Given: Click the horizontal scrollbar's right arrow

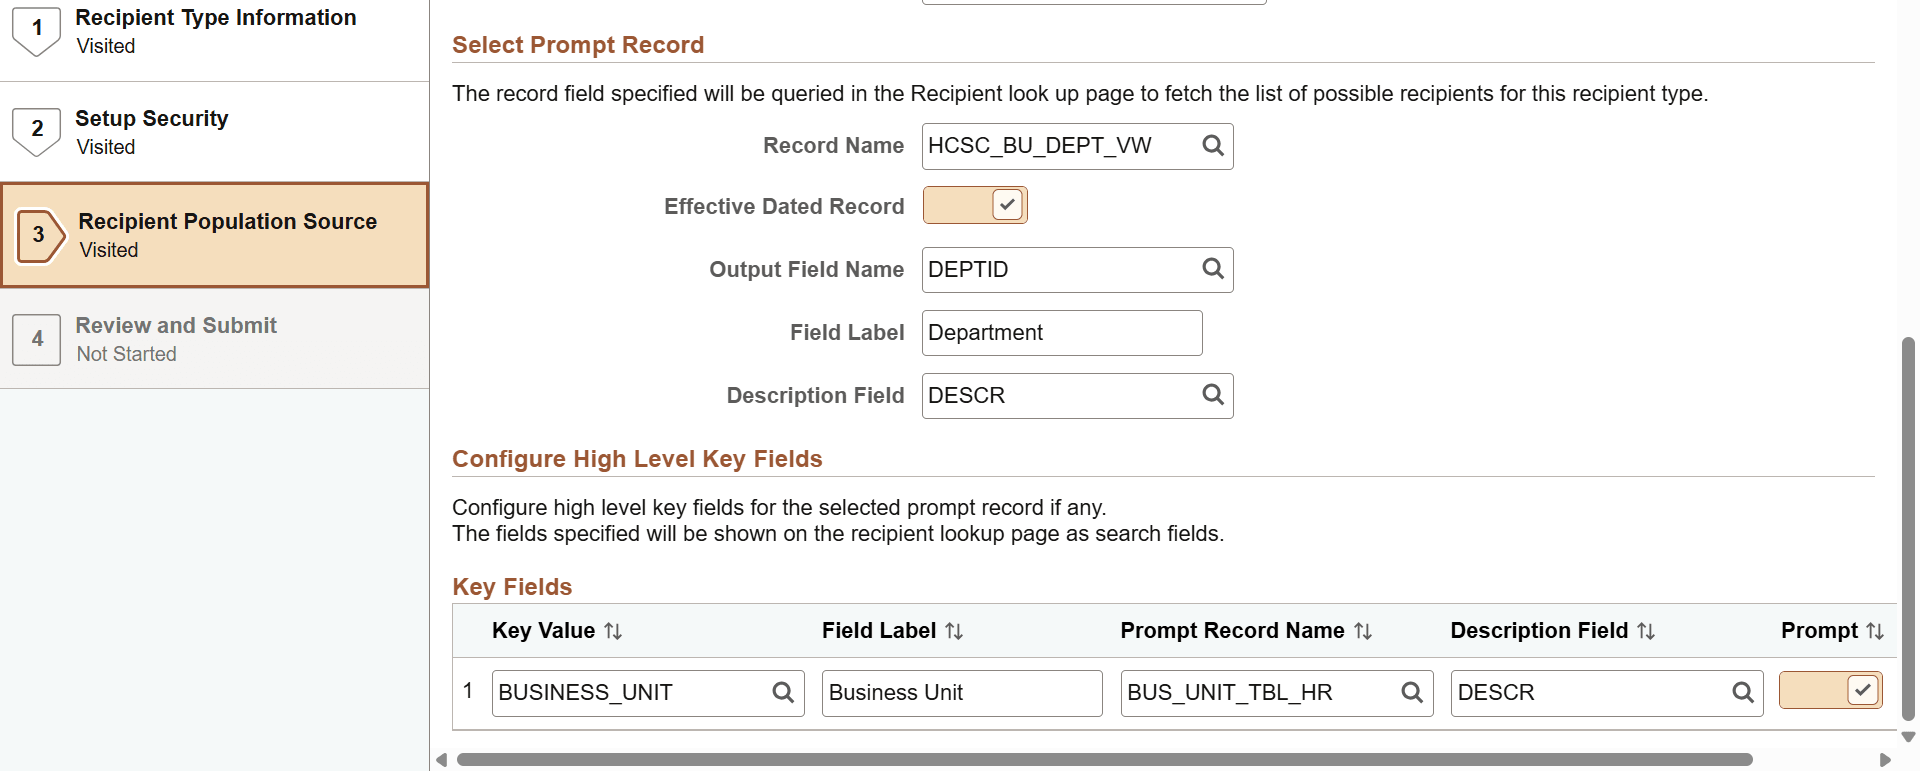Looking at the screenshot, I should pyautogui.click(x=1887, y=759).
